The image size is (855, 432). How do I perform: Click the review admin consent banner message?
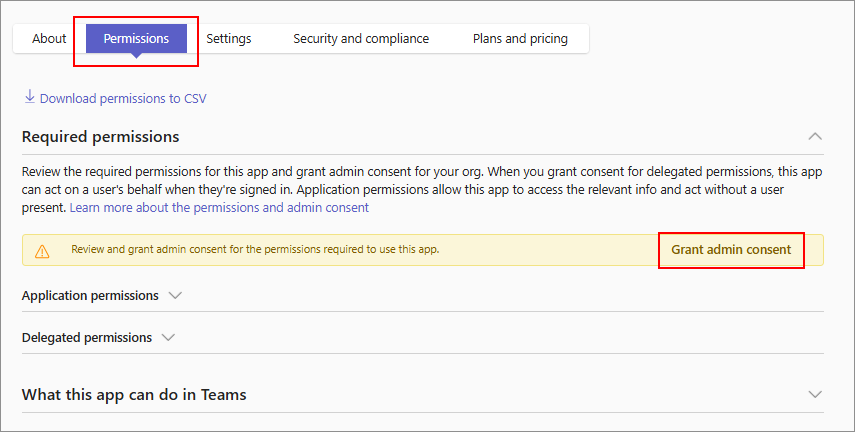(255, 249)
